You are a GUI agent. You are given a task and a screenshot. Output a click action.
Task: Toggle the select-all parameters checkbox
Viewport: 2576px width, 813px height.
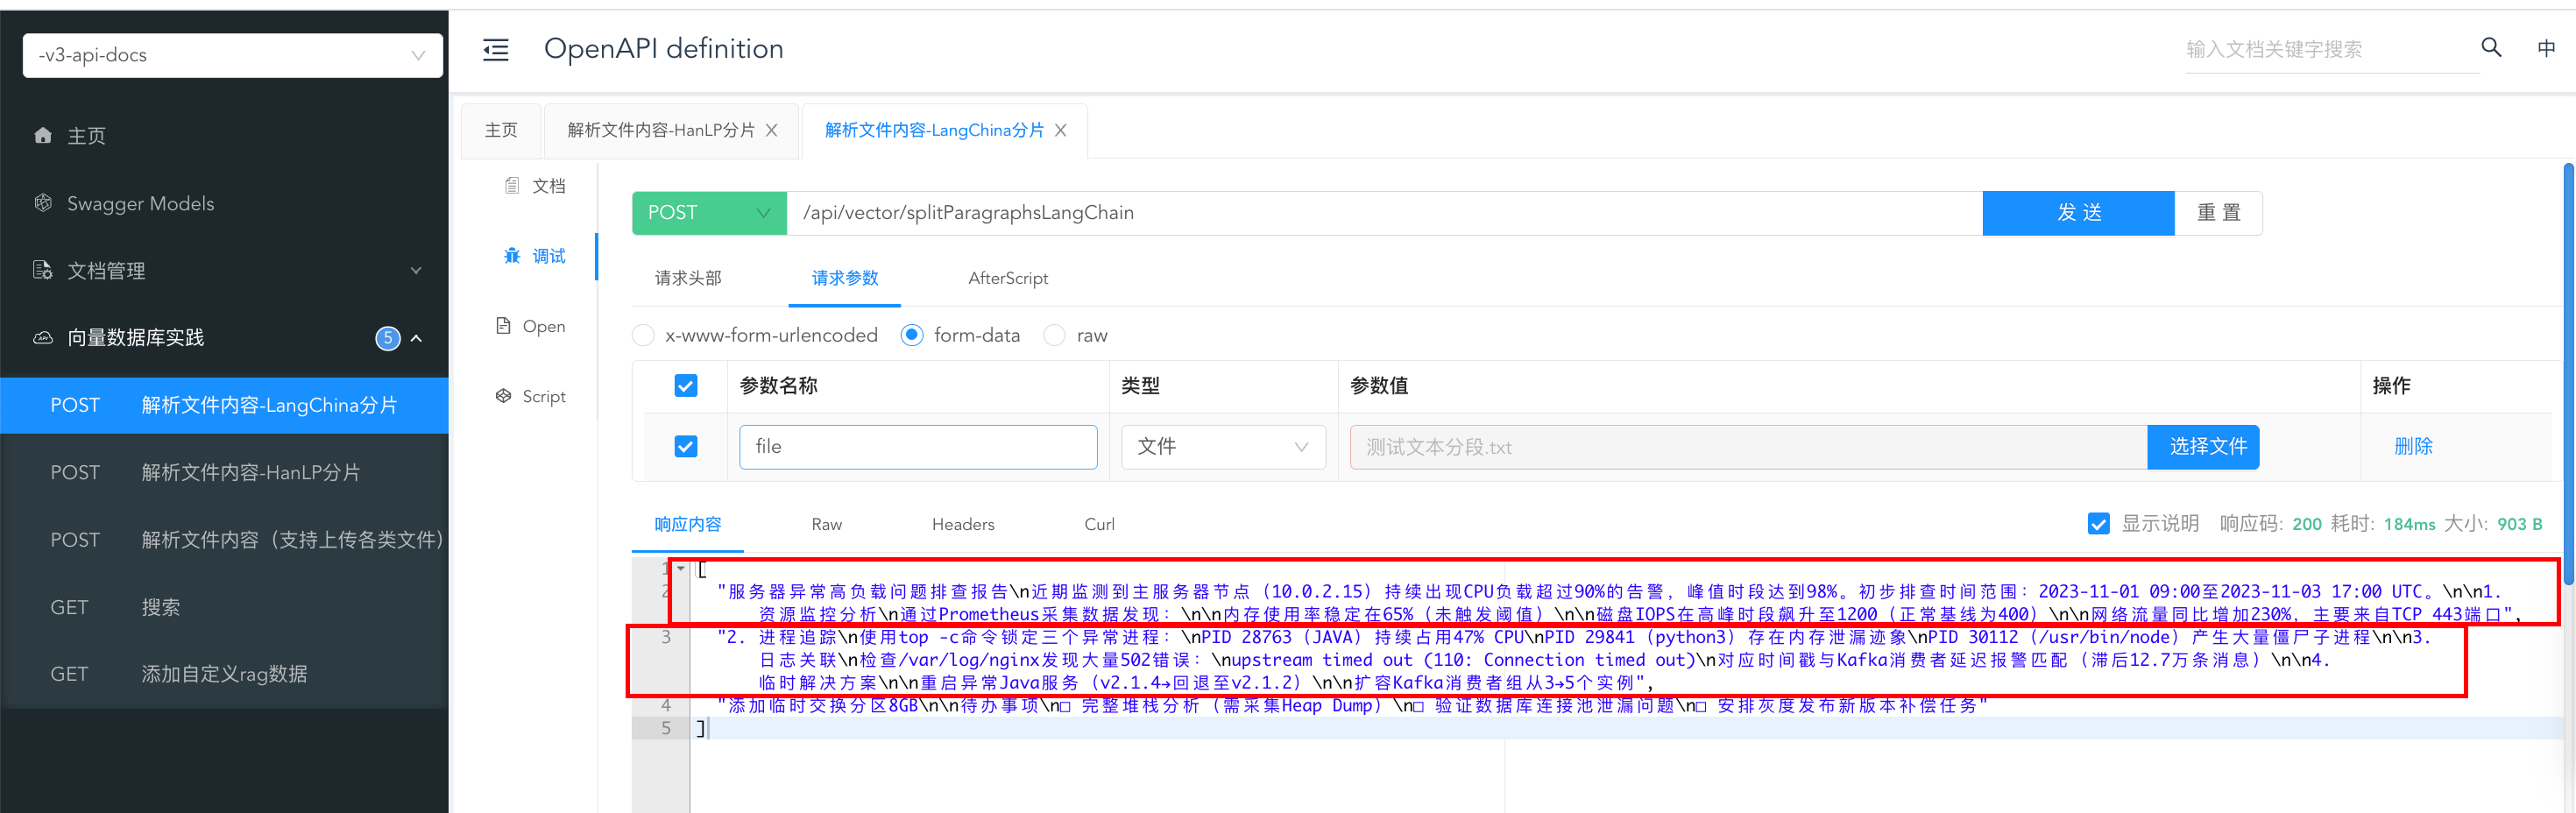(686, 386)
